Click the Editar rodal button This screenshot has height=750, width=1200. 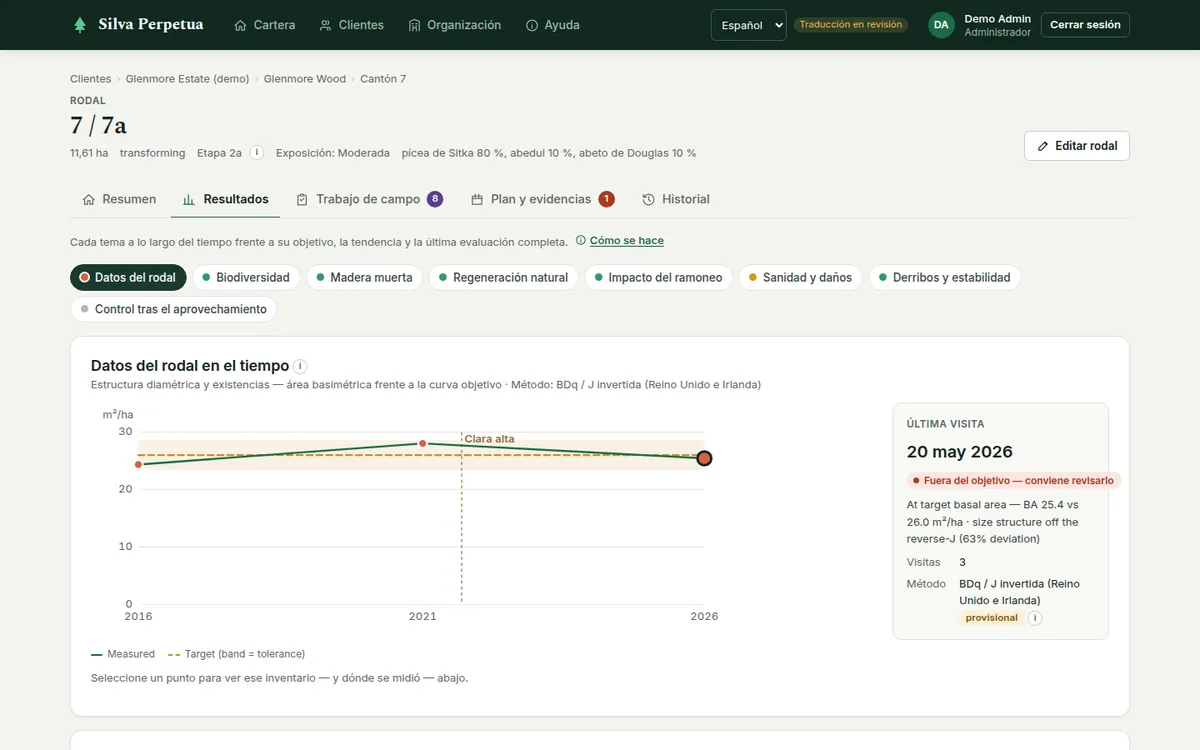click(x=1077, y=146)
